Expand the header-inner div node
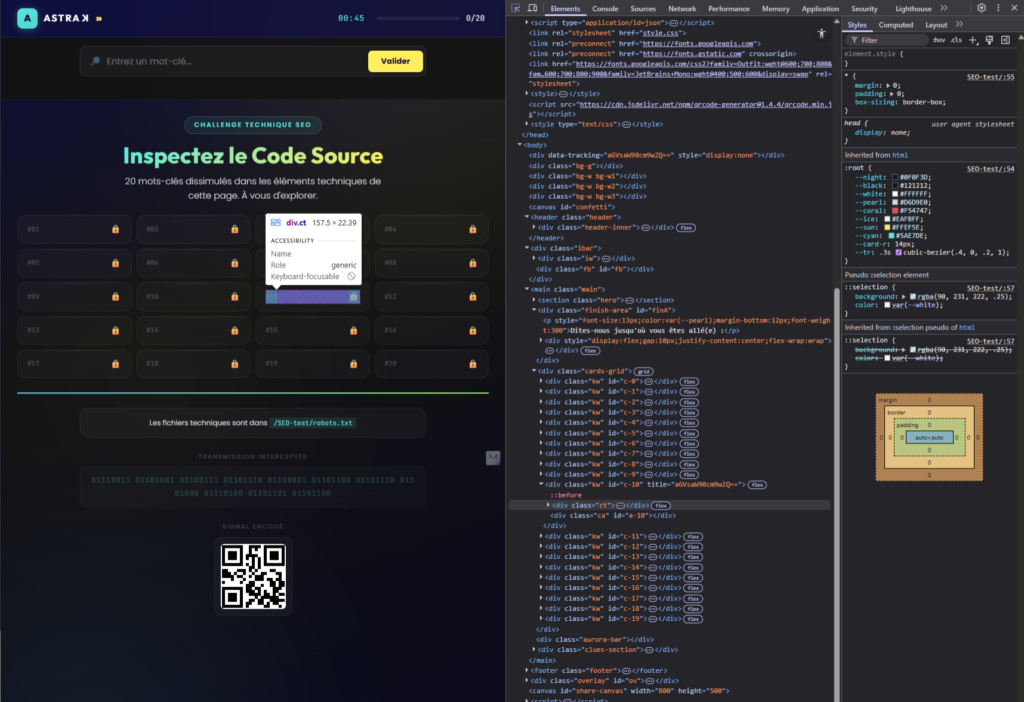This screenshot has width=1024, height=702. [535, 227]
